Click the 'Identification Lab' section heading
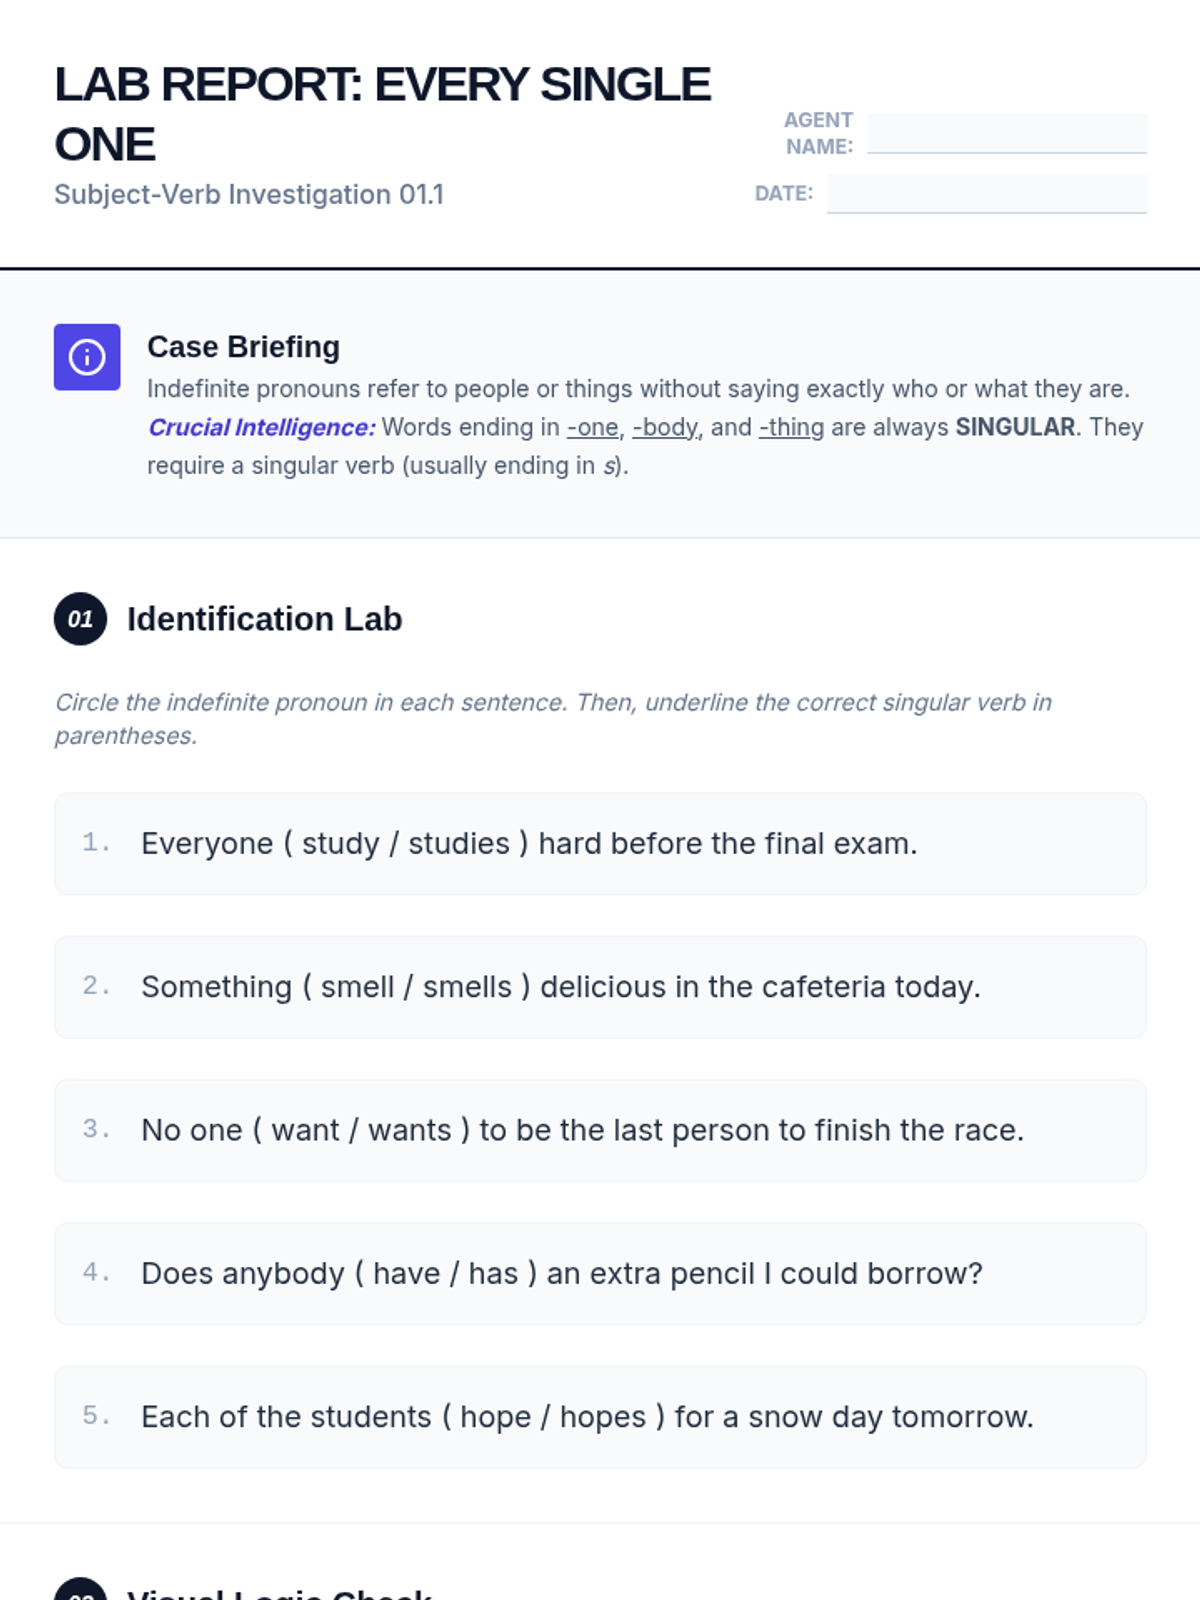 point(264,619)
